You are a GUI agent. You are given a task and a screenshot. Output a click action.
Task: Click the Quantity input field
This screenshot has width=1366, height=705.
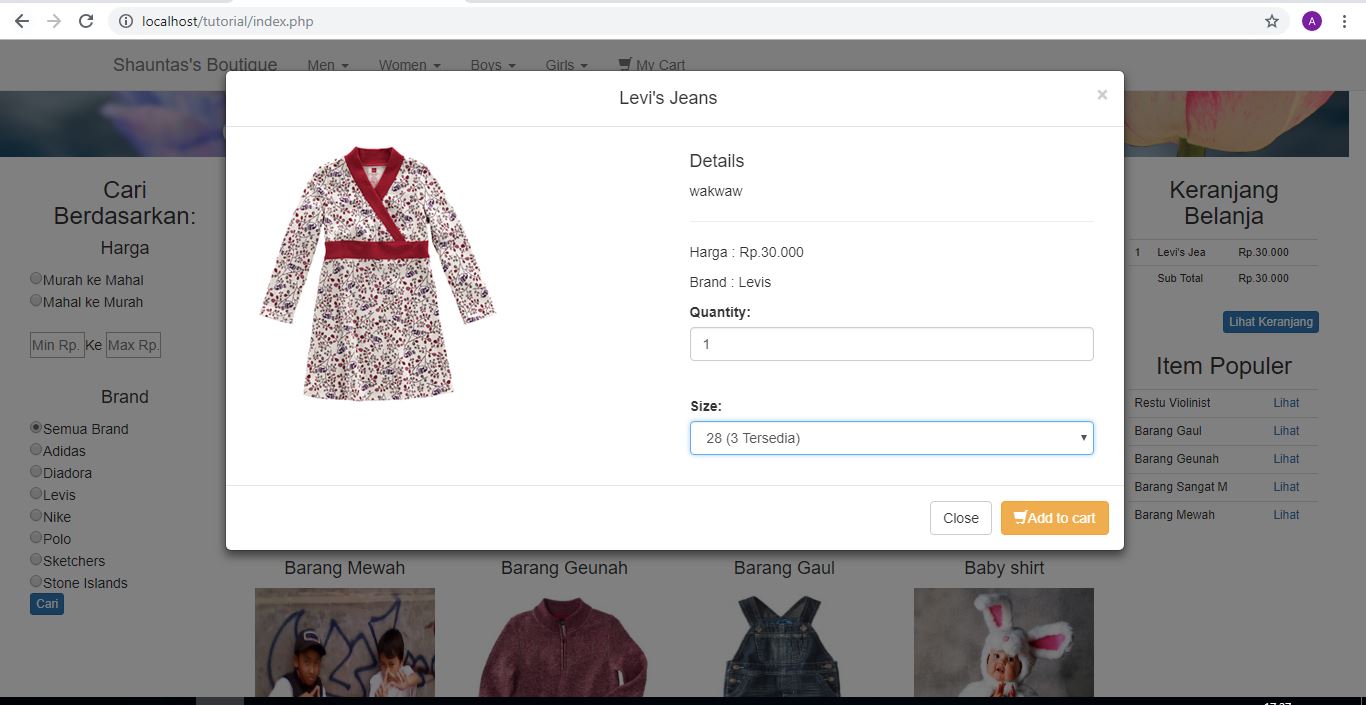click(891, 344)
